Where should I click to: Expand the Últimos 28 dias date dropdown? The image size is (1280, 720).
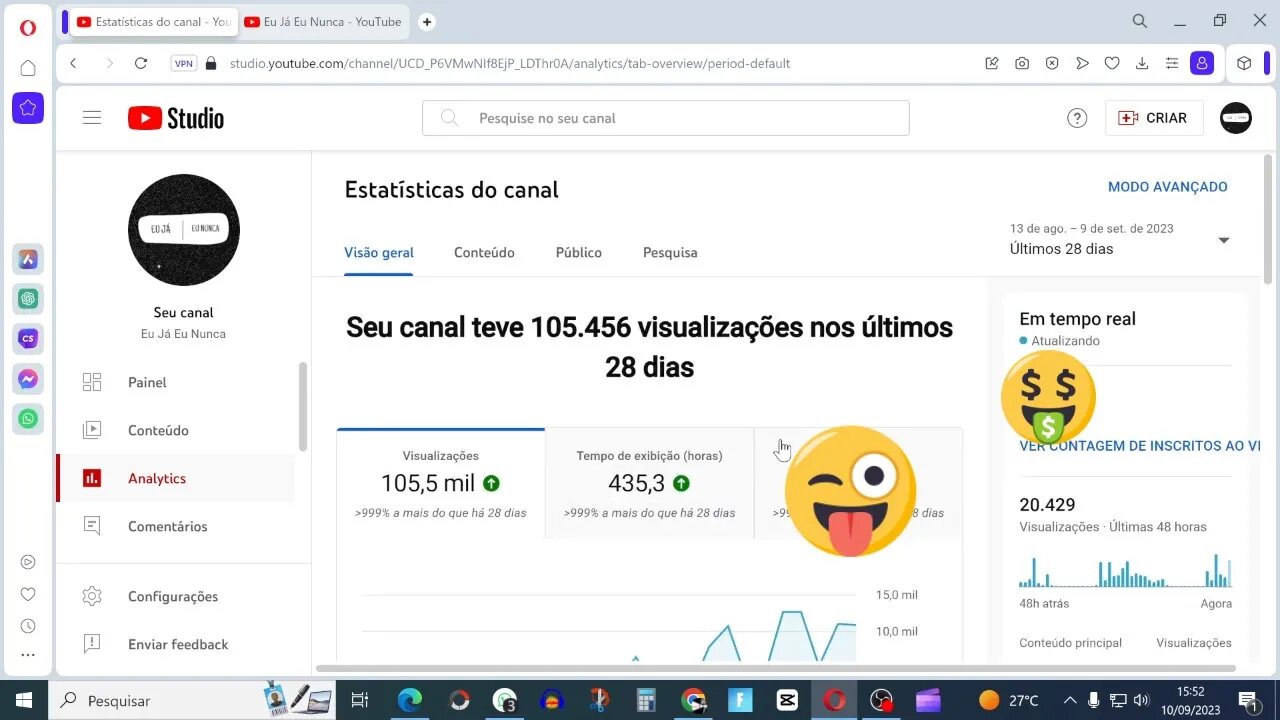click(1119, 240)
